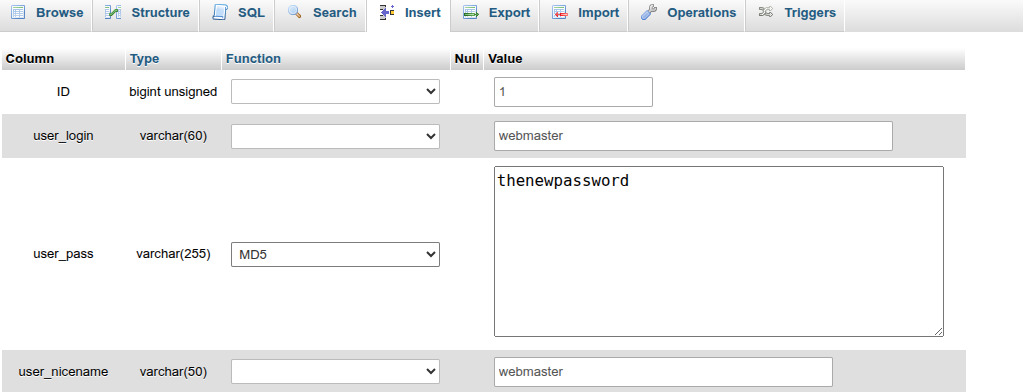1023x392 pixels.
Task: Click the ID value field containing 1
Action: [x=573, y=92]
